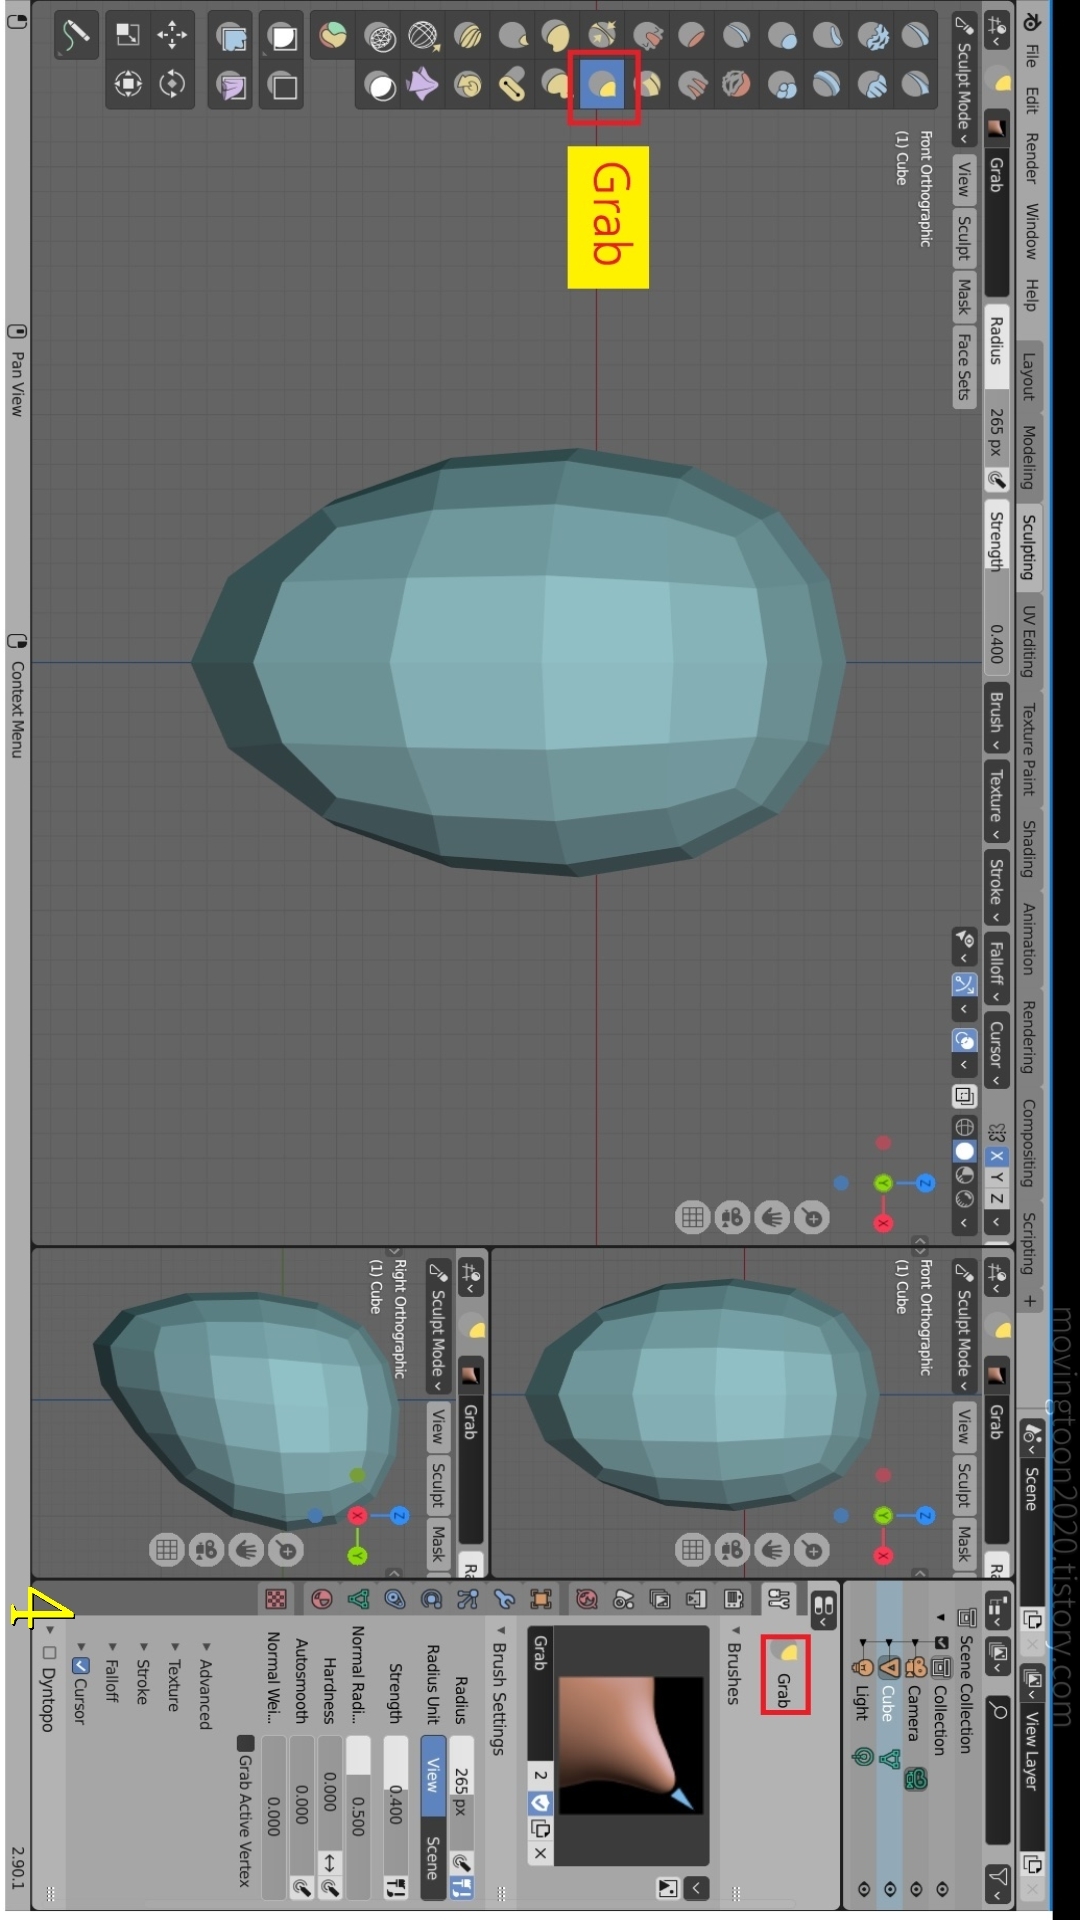Viewport: 1080px width, 1920px height.
Task: Hide Light in the outliner
Action: coord(863,1889)
